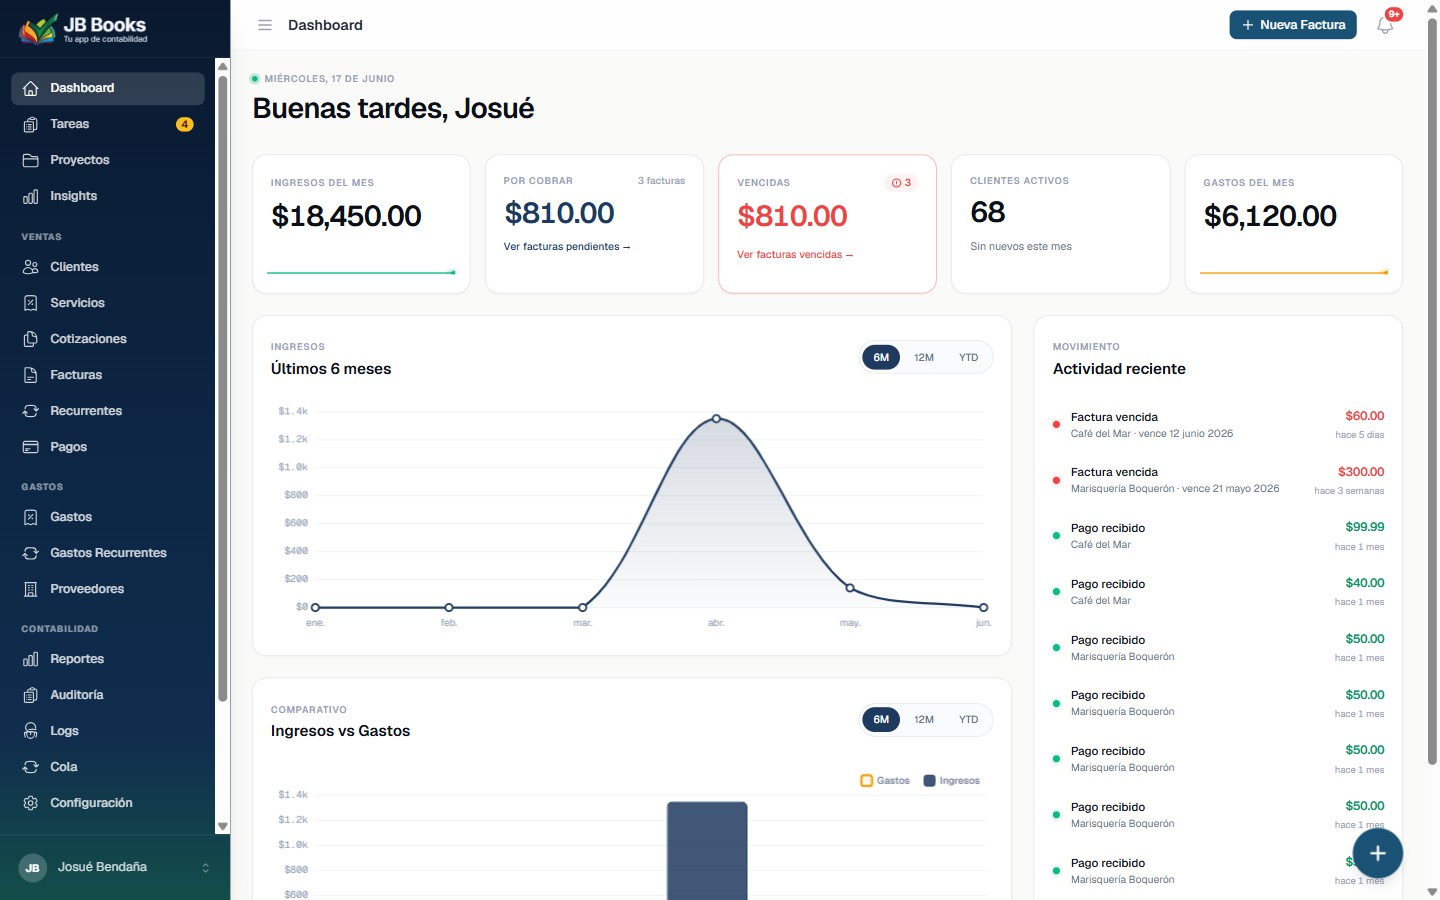The height and width of the screenshot is (900, 1440).
Task: Open the Logs icon in sidebar
Action: (x=31, y=731)
